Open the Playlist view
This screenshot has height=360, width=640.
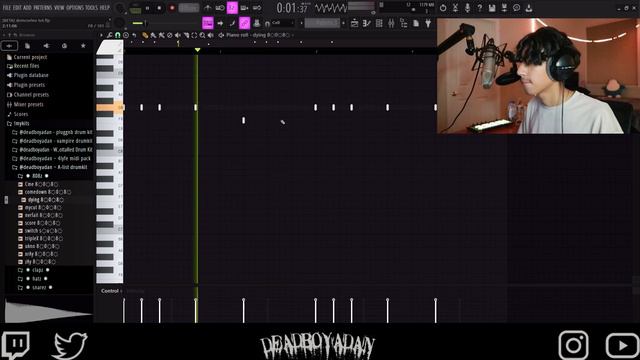pos(355,23)
